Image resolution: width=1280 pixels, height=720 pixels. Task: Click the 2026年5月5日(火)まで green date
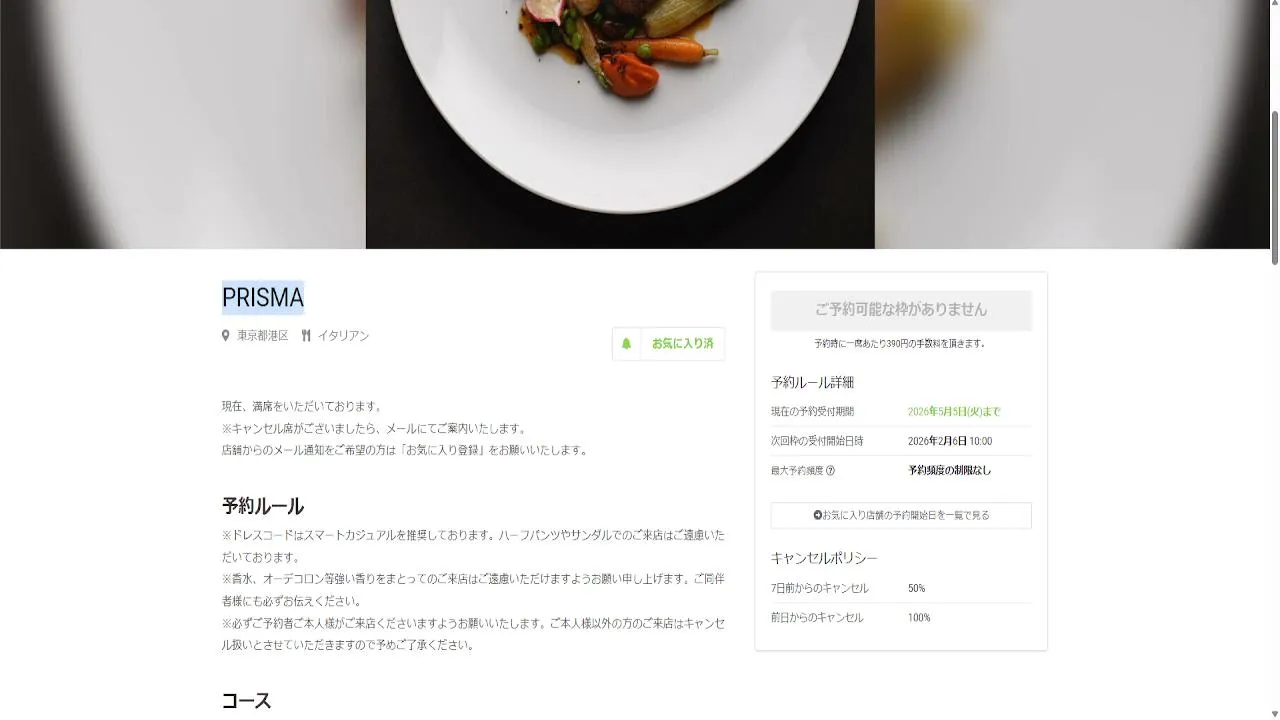[954, 412]
